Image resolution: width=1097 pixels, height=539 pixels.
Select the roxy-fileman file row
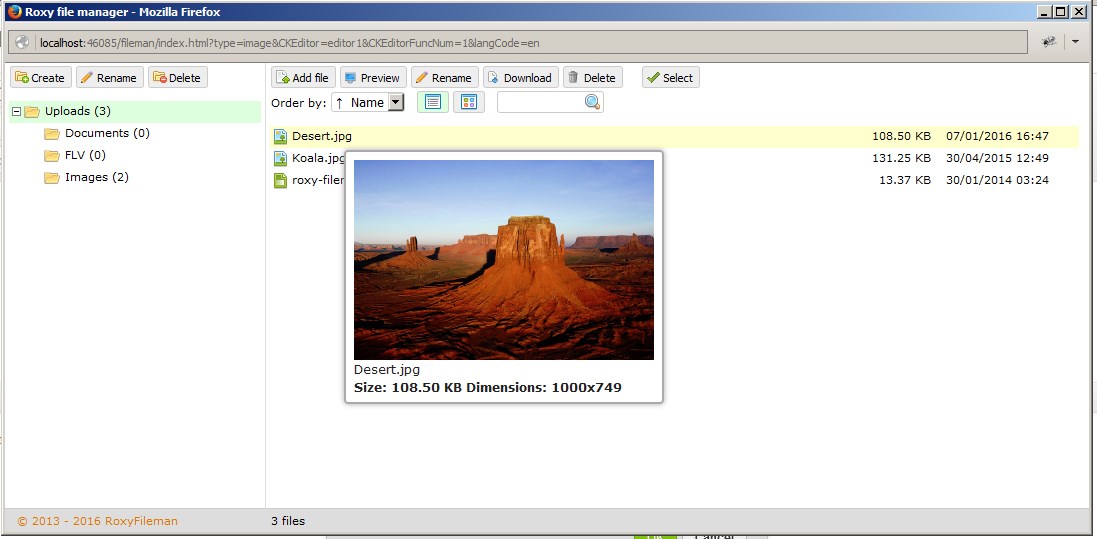tap(675, 180)
